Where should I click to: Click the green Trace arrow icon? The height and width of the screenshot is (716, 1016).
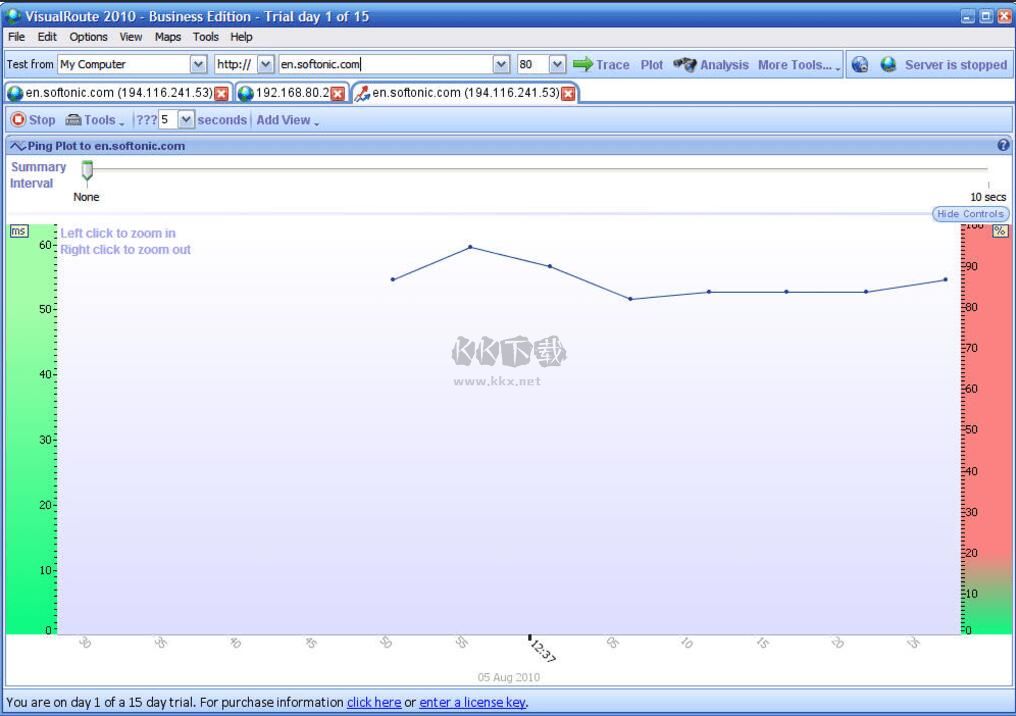(583, 65)
